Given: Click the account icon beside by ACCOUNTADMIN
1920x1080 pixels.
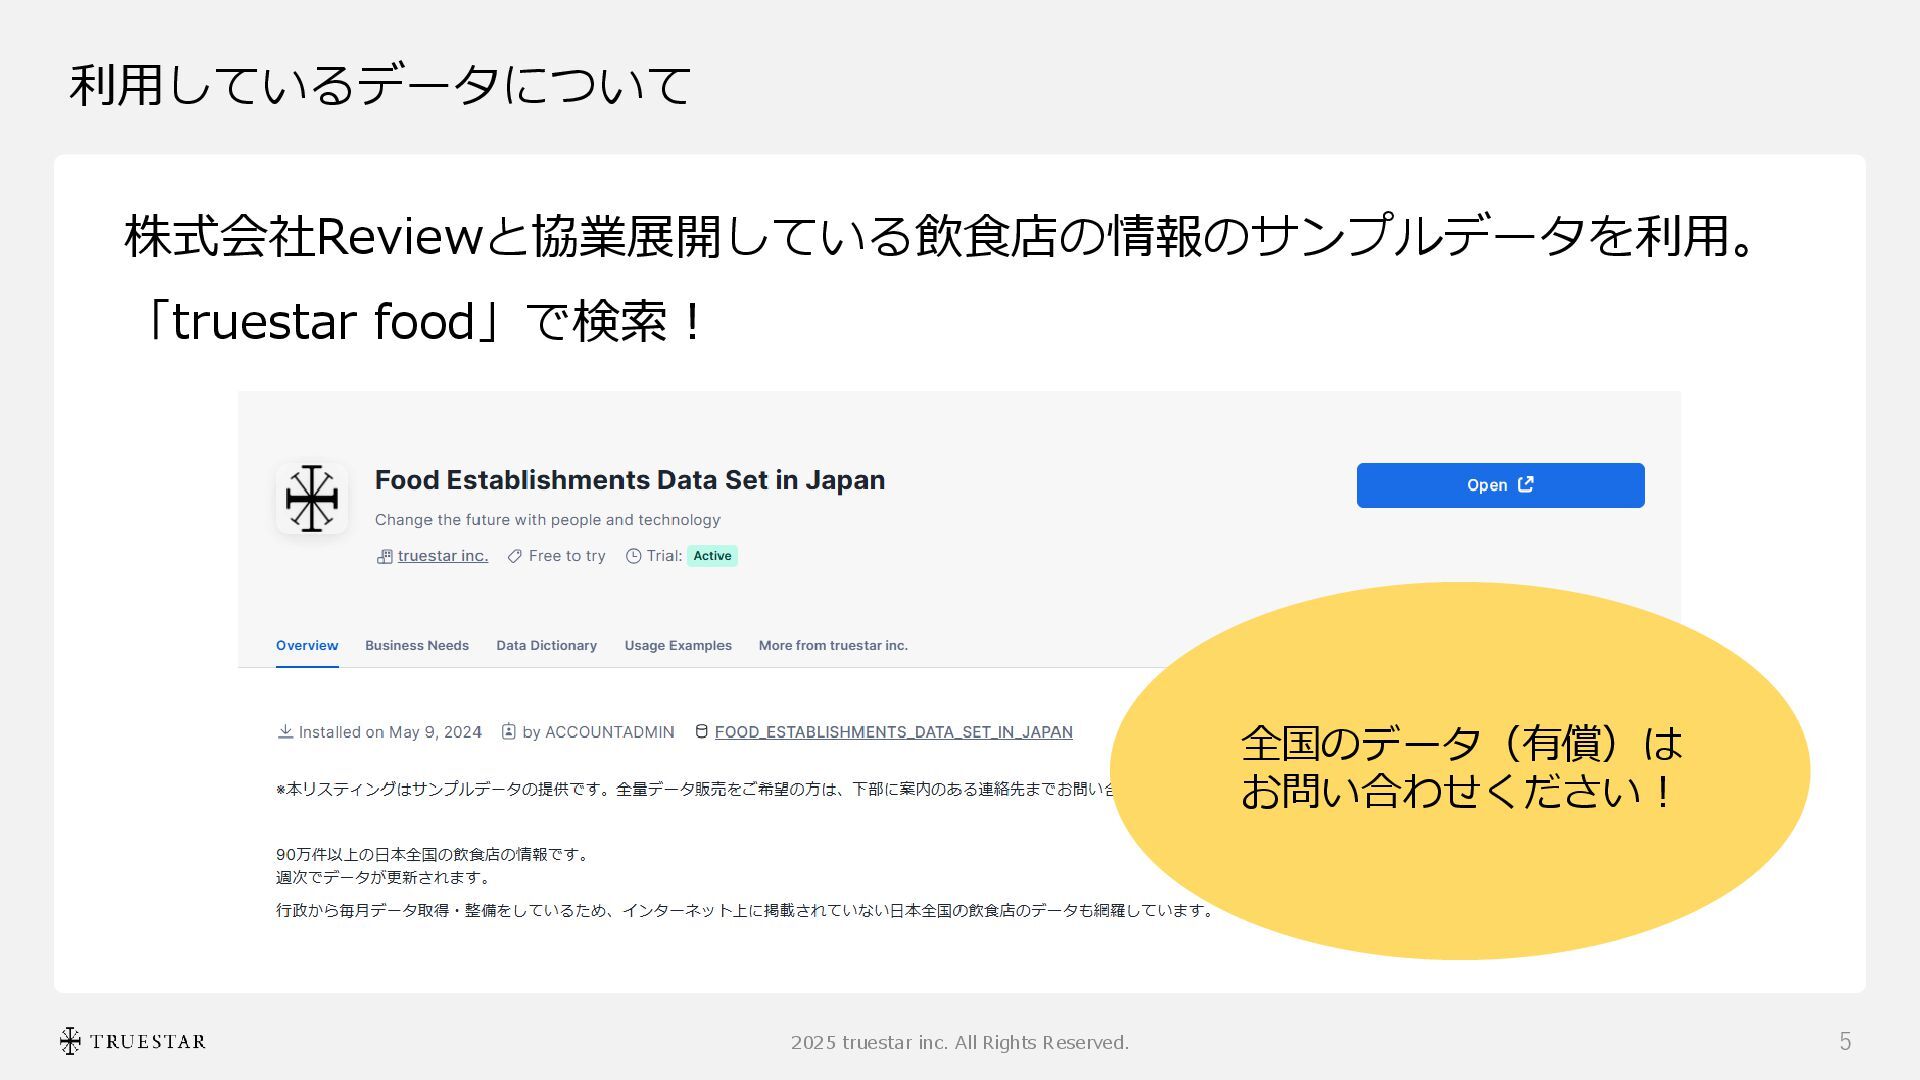Looking at the screenshot, I should coord(509,732).
